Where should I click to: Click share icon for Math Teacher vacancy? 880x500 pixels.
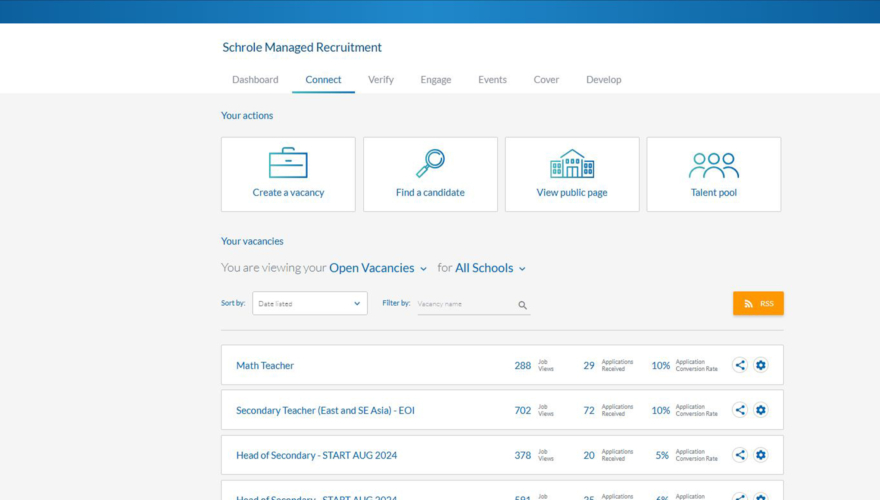tap(740, 365)
